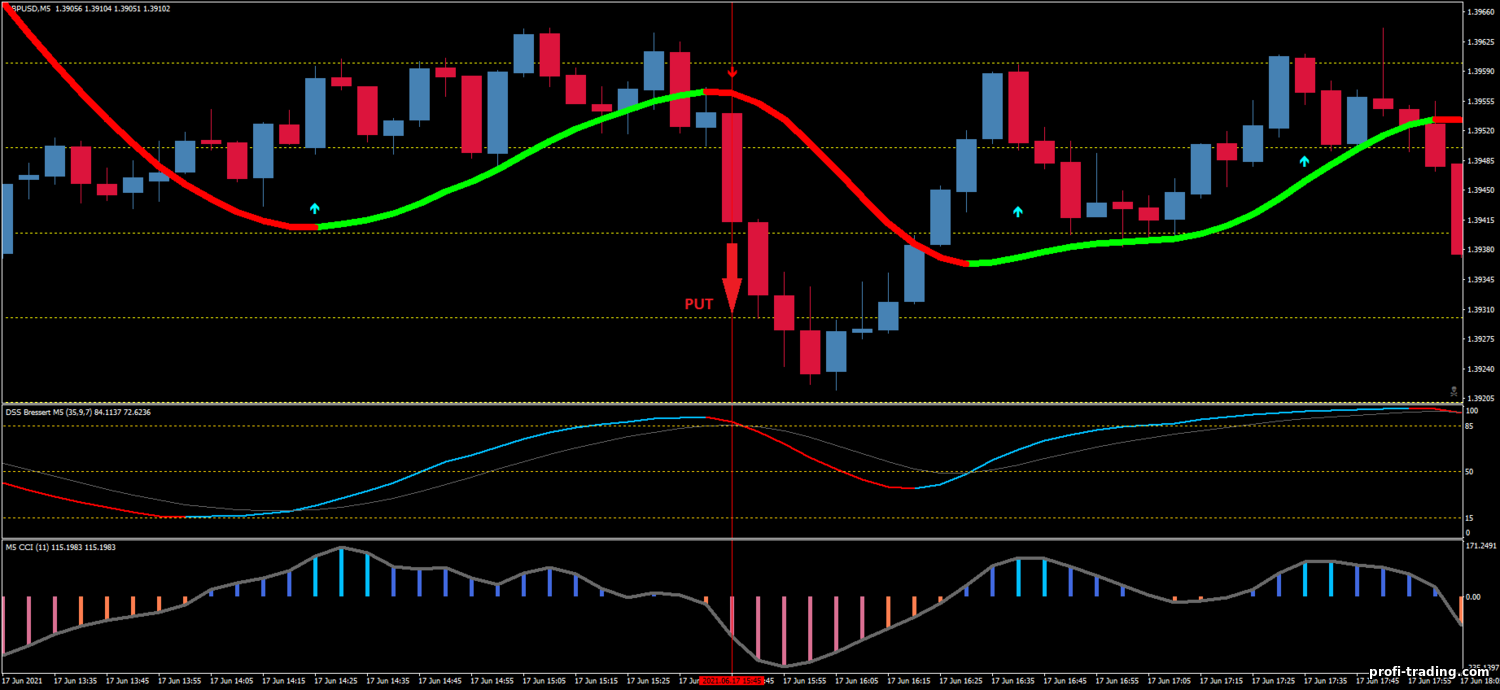This screenshot has height=690, width=1500.
Task: Click the 171.2491 value on CCI scale
Action: pyautogui.click(x=1479, y=546)
